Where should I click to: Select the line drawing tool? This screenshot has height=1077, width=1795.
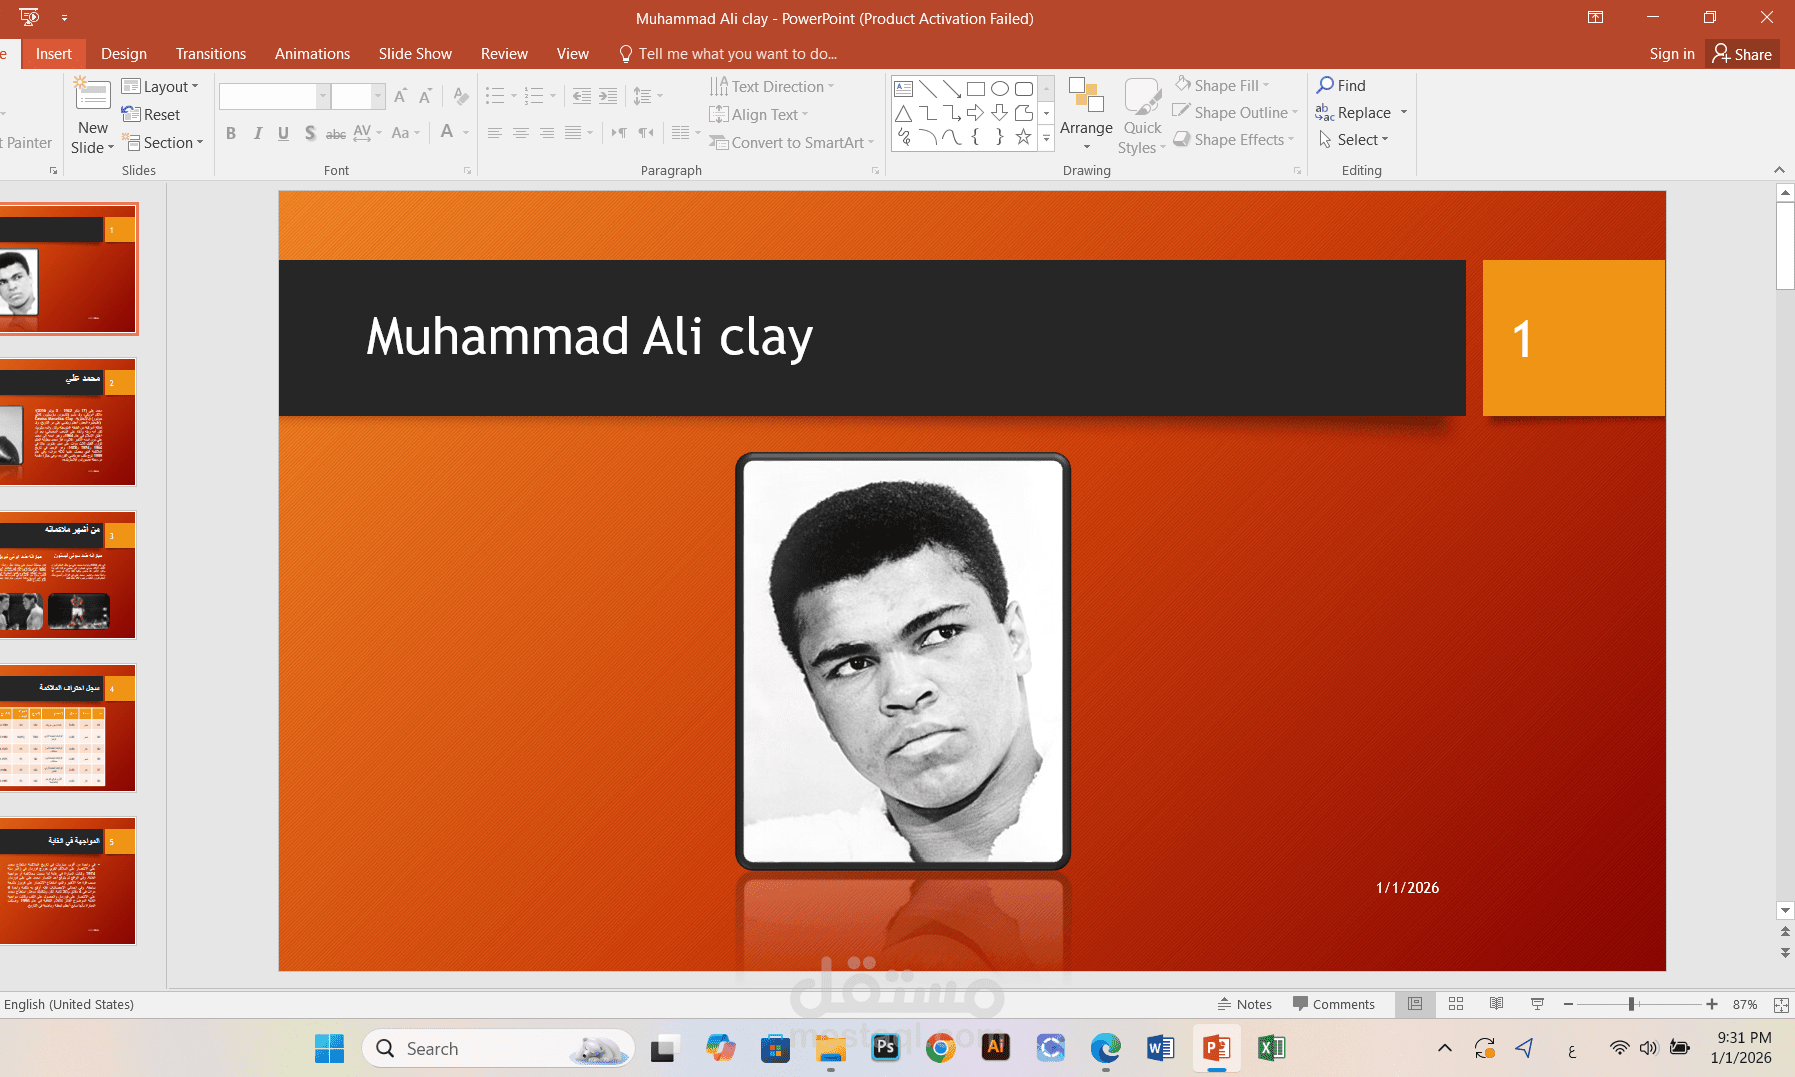pos(926,88)
